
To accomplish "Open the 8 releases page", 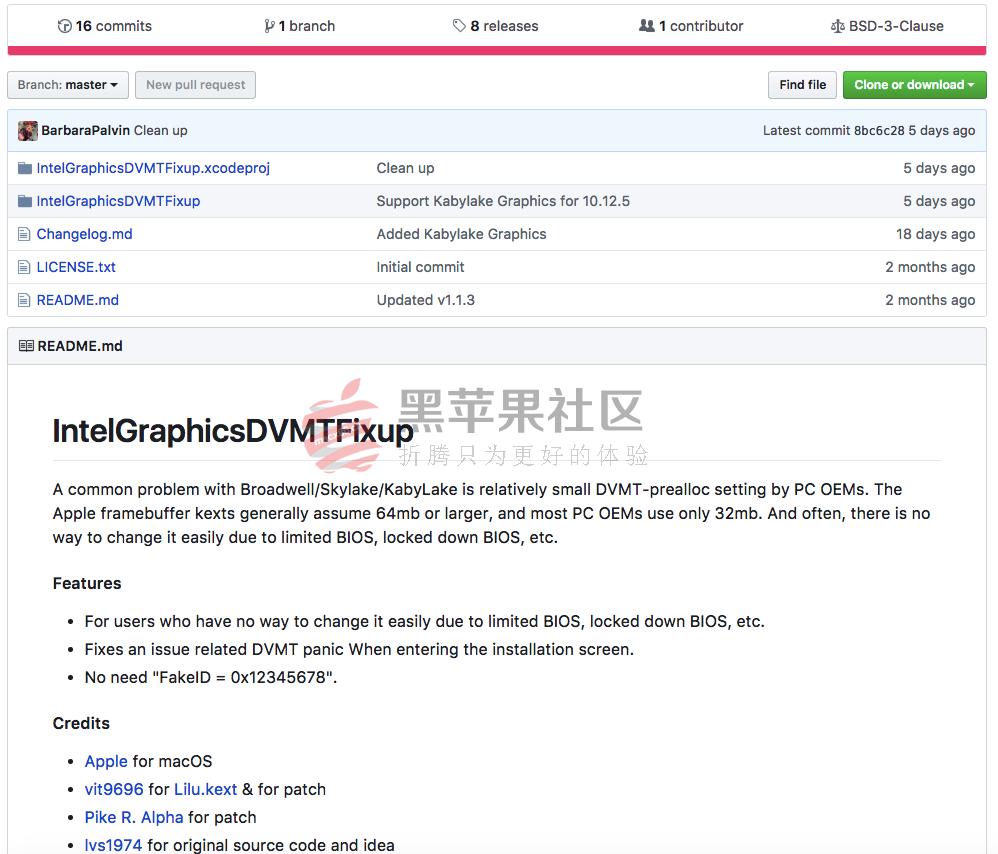I will tap(496, 26).
